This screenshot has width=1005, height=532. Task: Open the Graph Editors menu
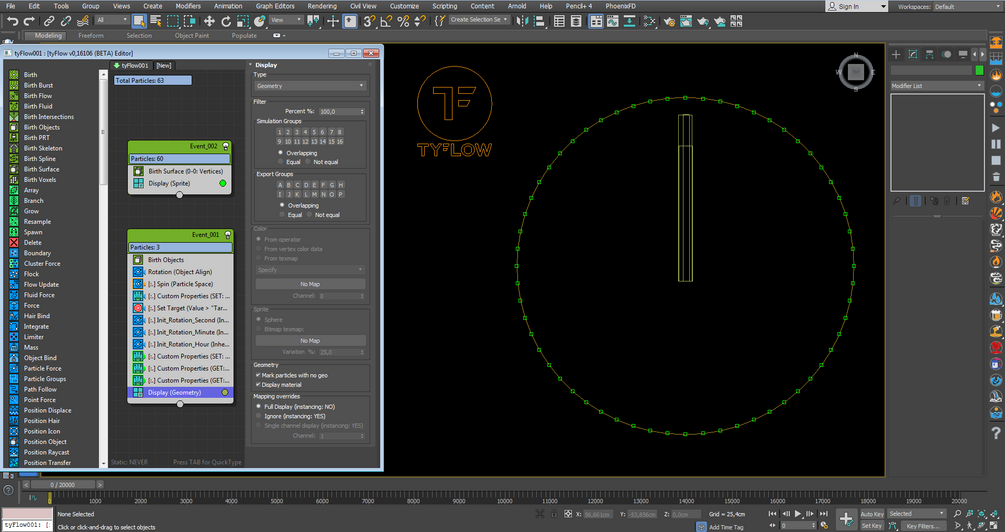click(275, 6)
